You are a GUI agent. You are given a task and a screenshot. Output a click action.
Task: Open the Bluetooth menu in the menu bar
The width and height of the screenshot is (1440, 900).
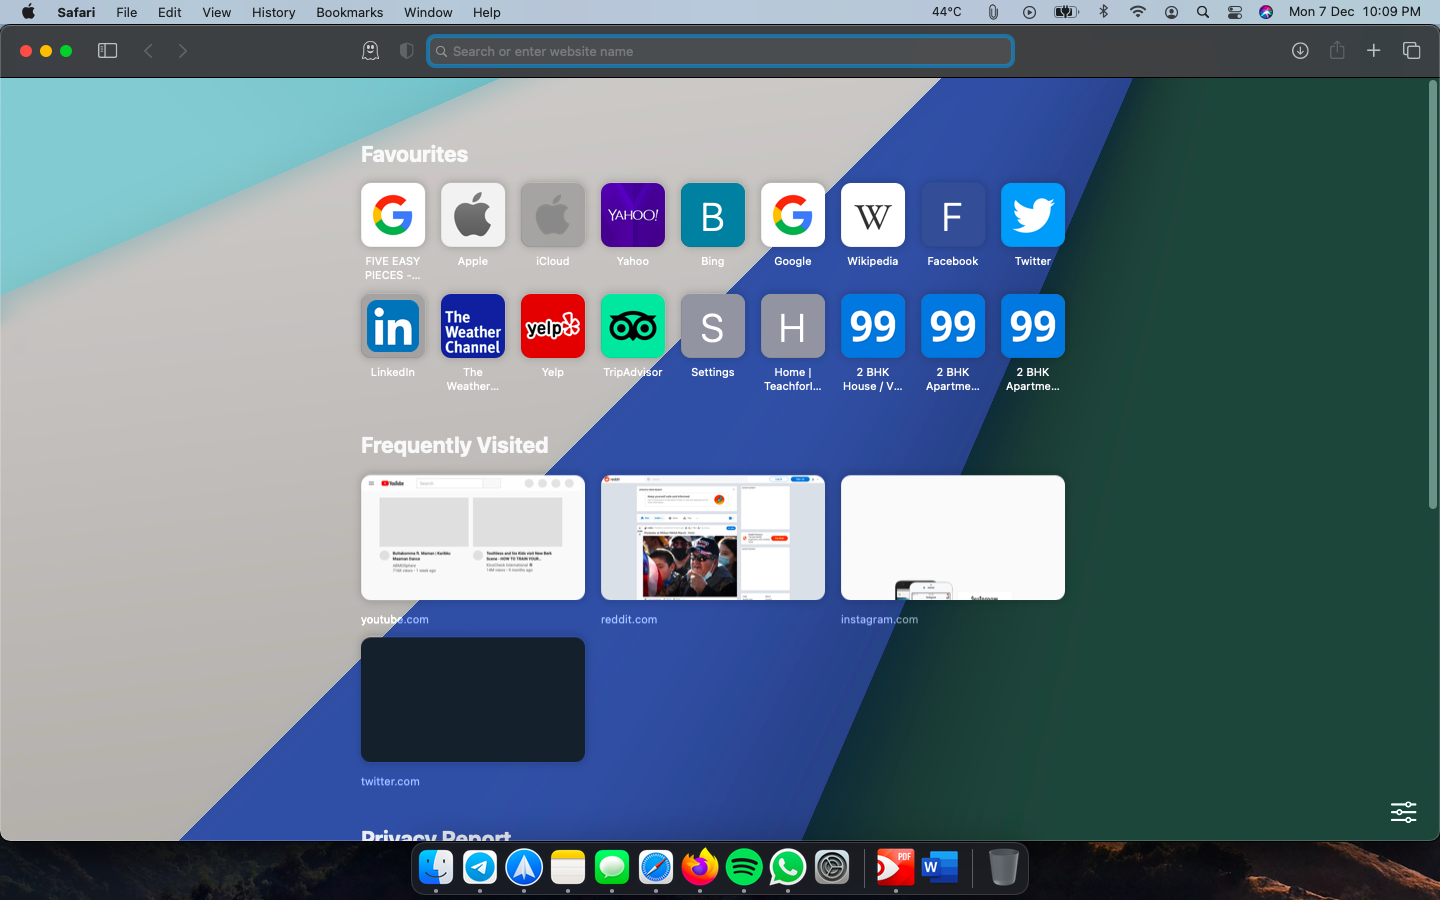1103,12
